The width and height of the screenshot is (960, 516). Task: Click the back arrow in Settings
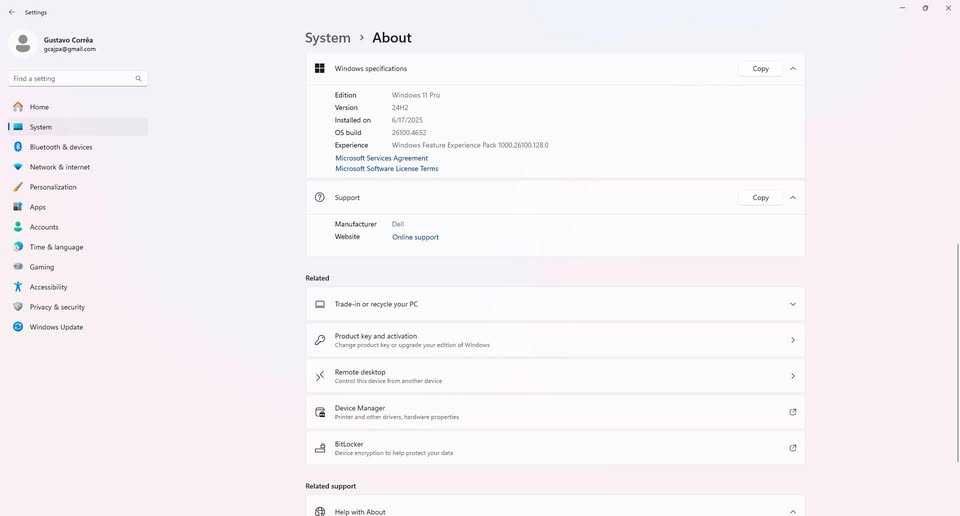(12, 12)
